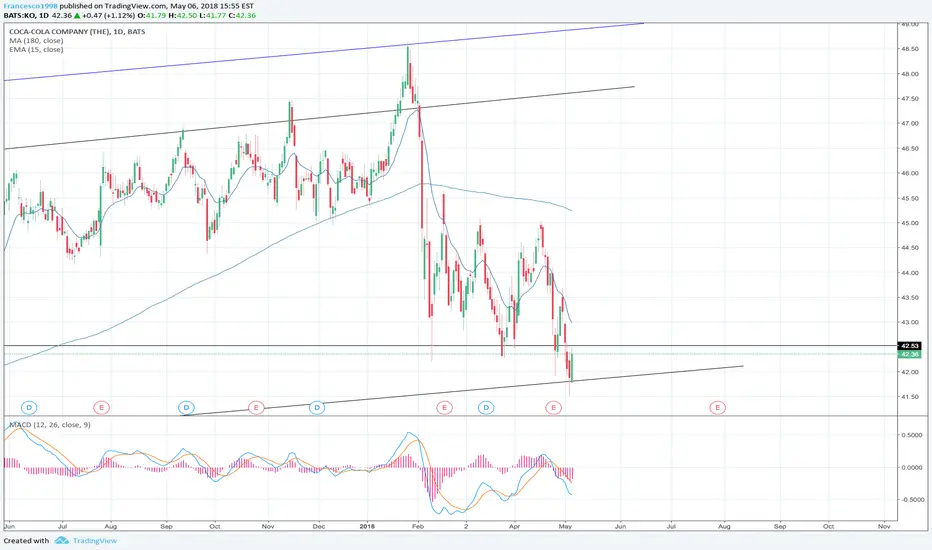Select the MA (180, close) indicator legend
This screenshot has height=550, width=932.
coord(36,40)
